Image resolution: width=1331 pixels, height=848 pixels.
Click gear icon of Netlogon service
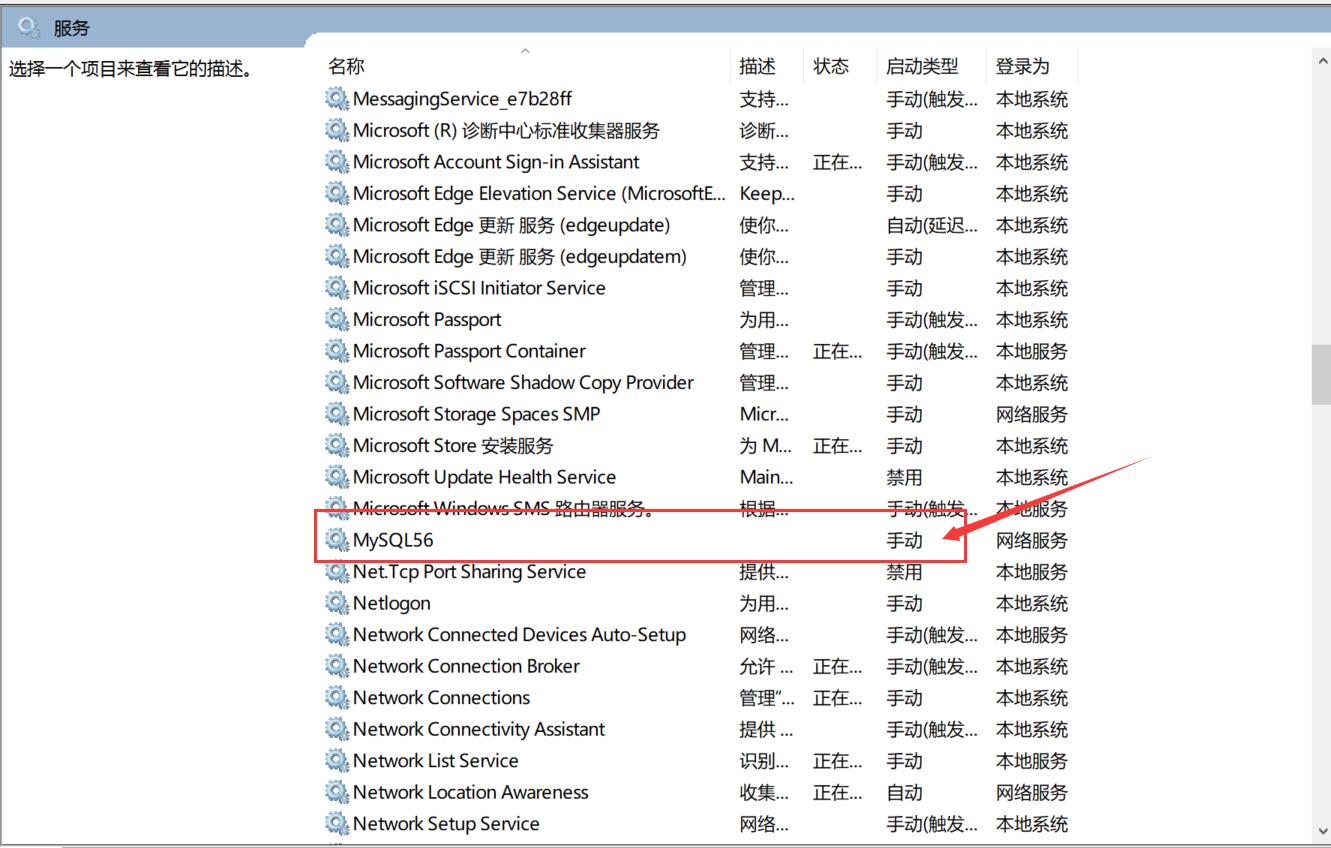[337, 603]
